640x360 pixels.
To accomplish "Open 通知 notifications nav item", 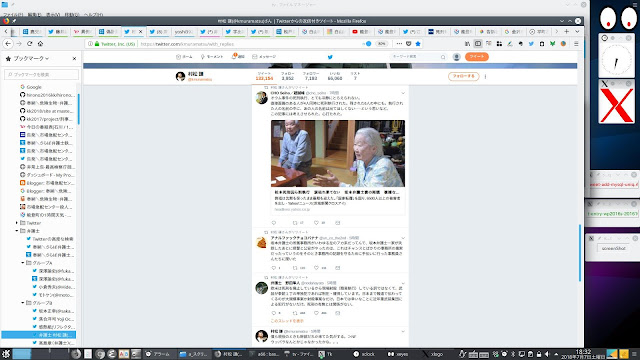I will (238, 57).
